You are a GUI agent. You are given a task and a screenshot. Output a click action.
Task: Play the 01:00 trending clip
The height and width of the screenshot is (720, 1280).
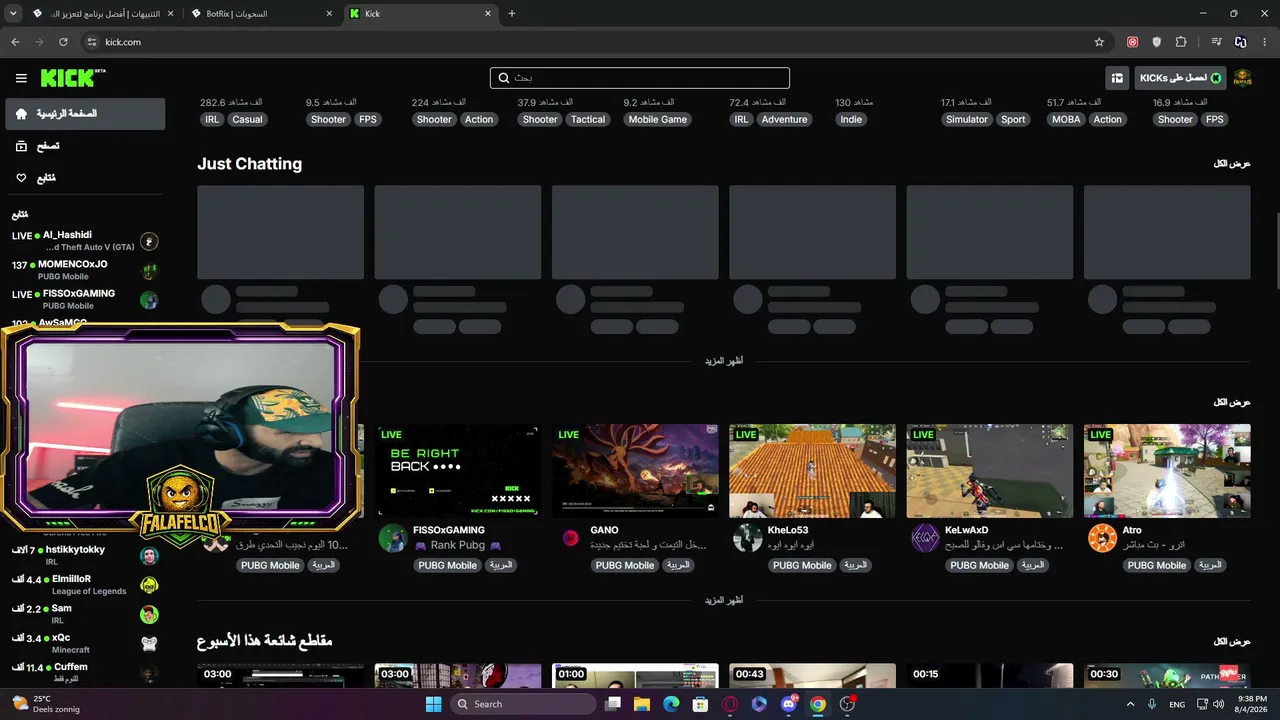click(x=635, y=676)
